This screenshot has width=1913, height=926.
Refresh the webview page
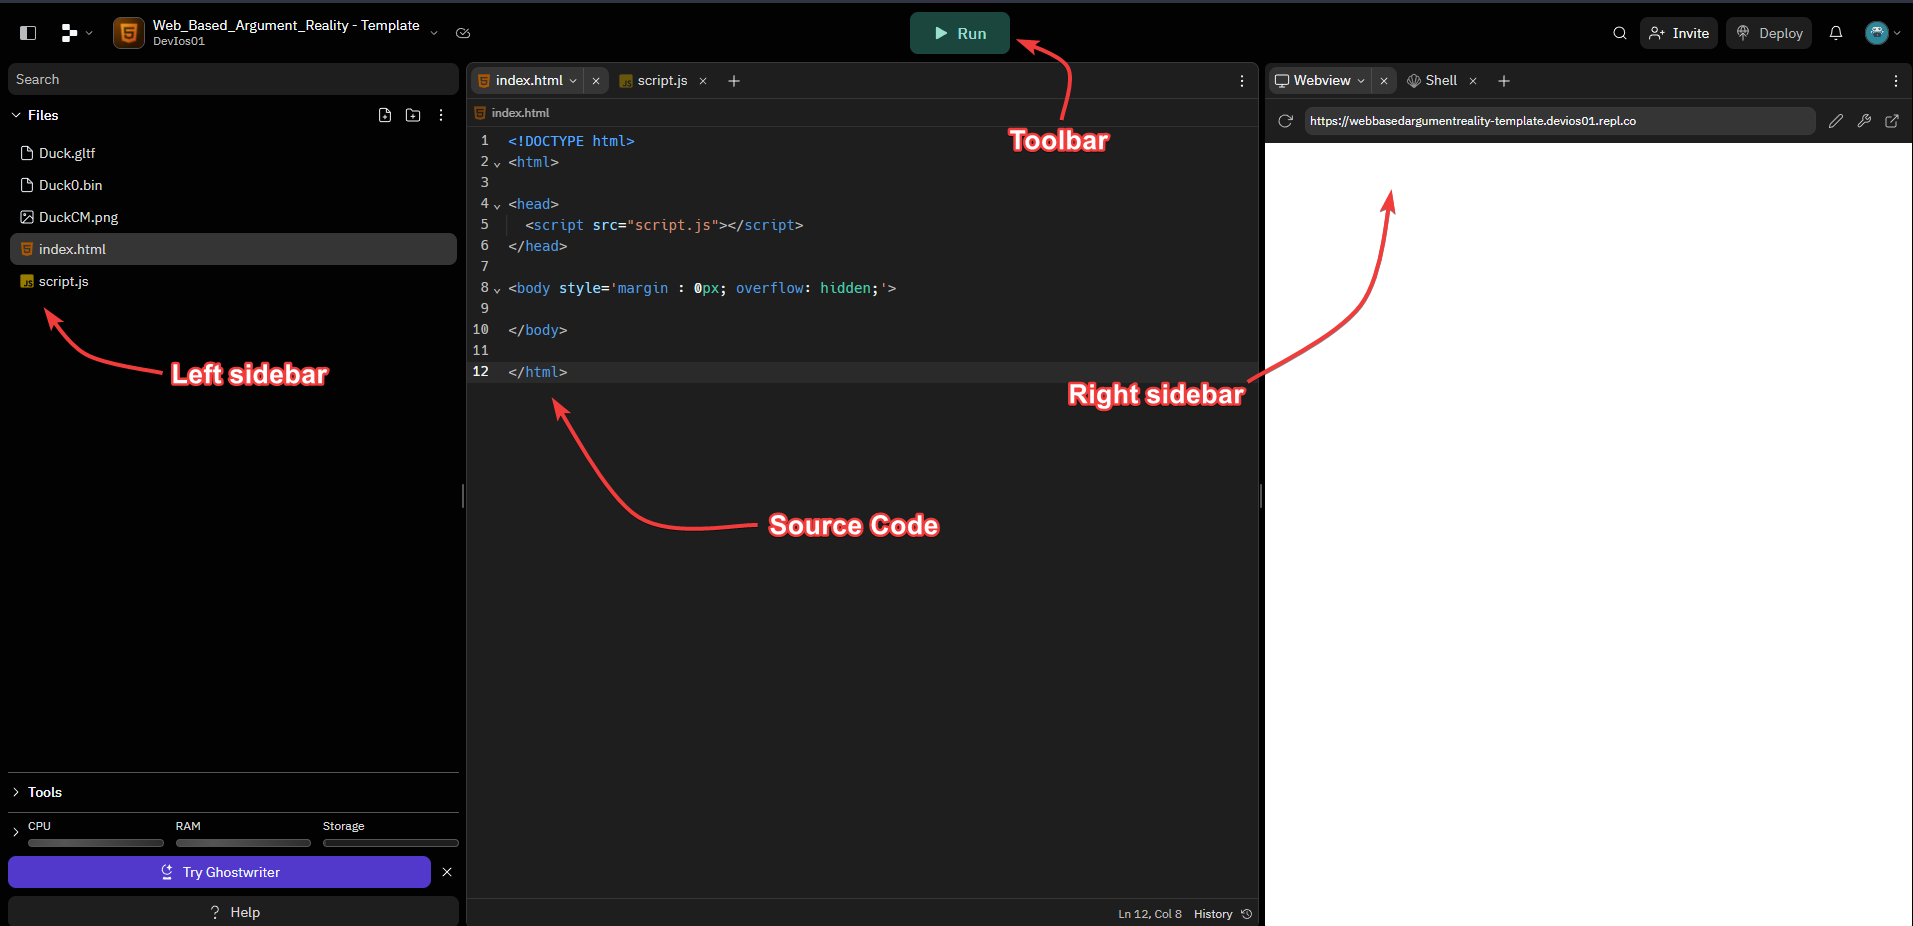[1286, 121]
